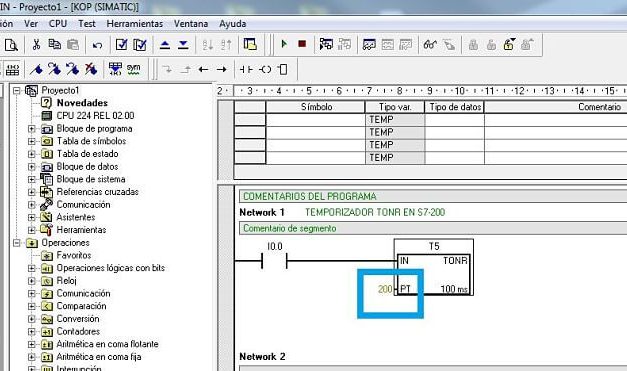The width and height of the screenshot is (627, 371).
Task: Upload project from the PLC
Action: tap(165, 45)
